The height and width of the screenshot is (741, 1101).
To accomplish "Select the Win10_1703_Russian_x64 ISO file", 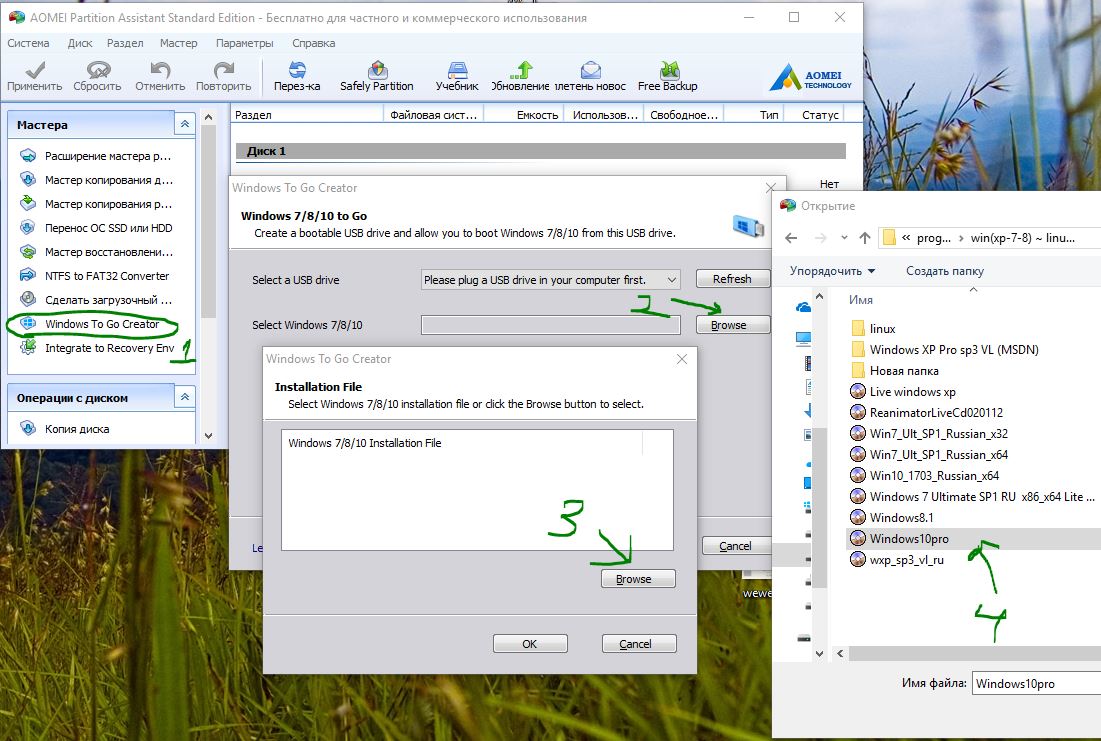I will [934, 476].
